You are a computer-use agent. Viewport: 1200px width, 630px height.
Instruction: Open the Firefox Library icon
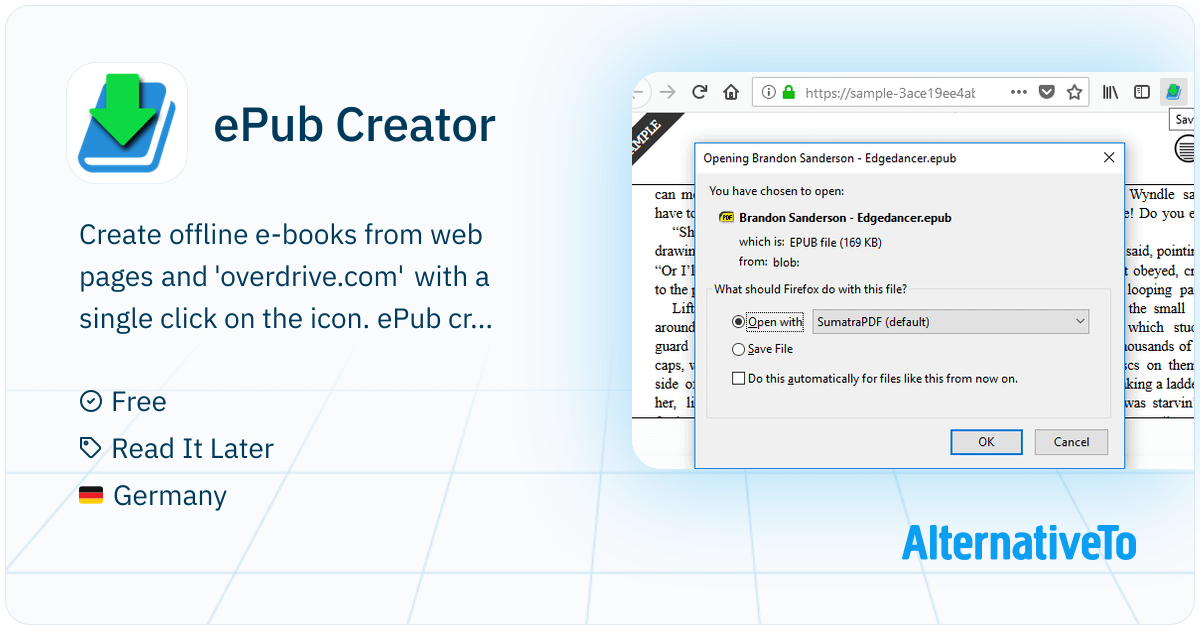[x=1110, y=92]
